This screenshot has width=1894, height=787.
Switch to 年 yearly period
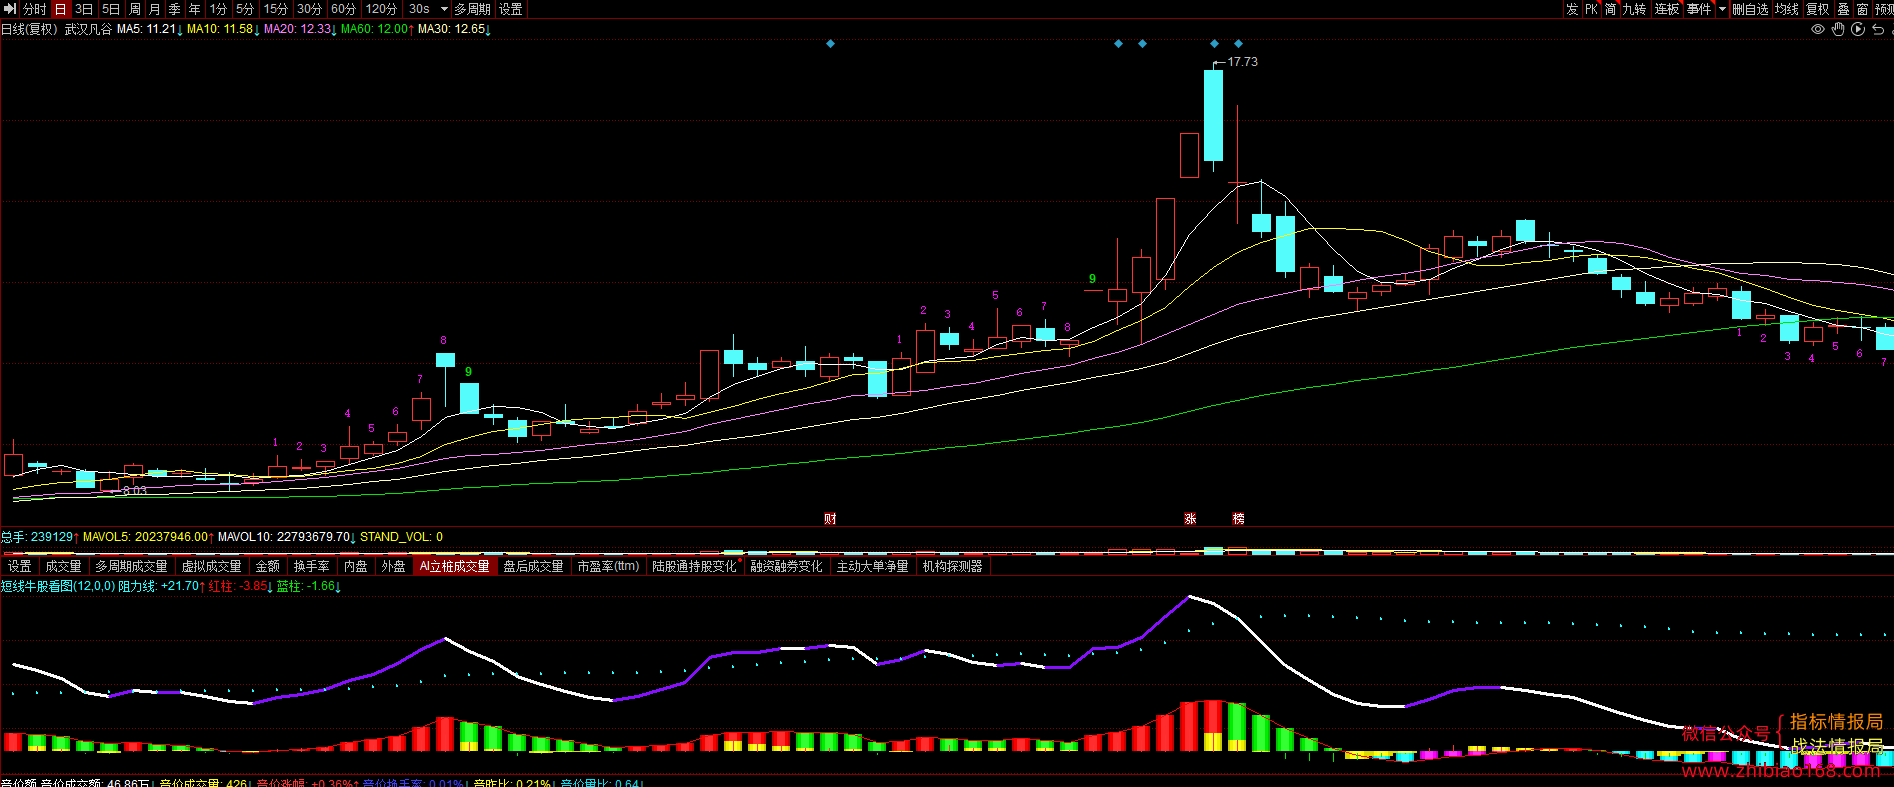(195, 9)
